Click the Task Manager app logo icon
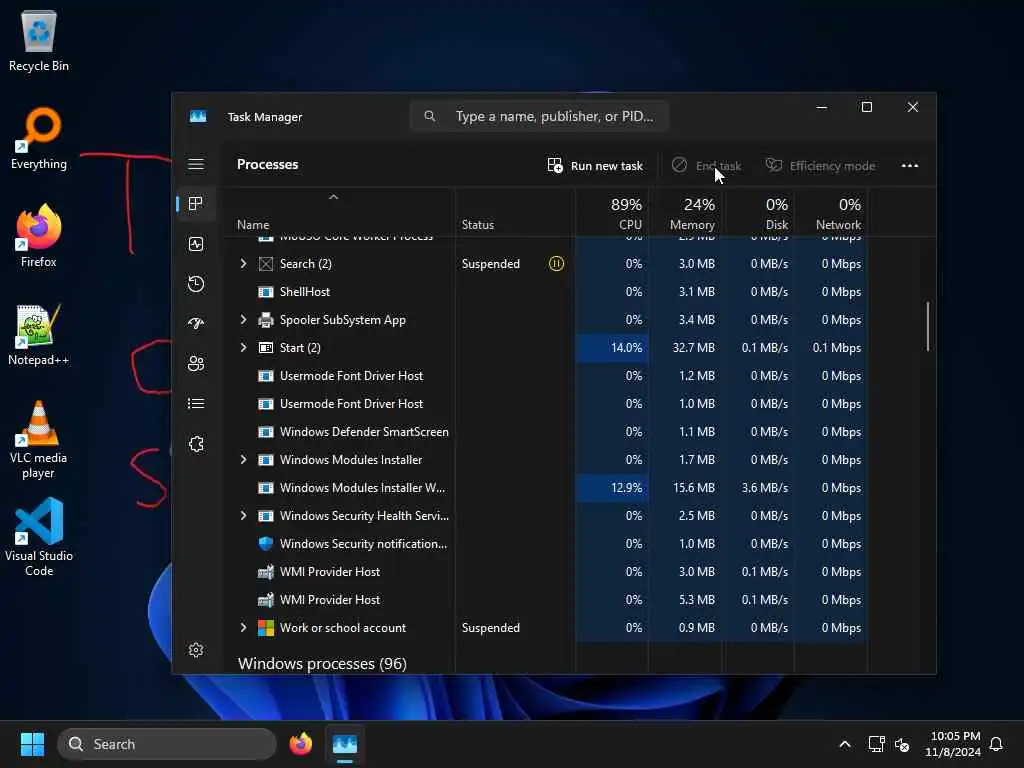 point(198,116)
